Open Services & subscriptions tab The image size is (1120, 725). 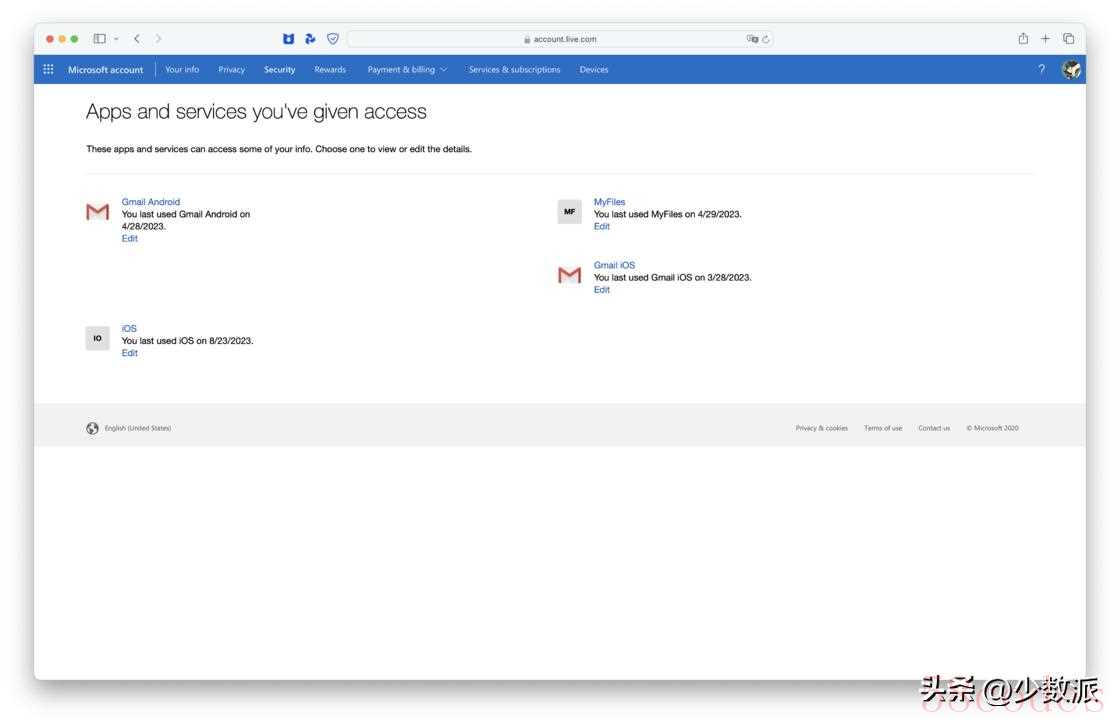tap(514, 69)
